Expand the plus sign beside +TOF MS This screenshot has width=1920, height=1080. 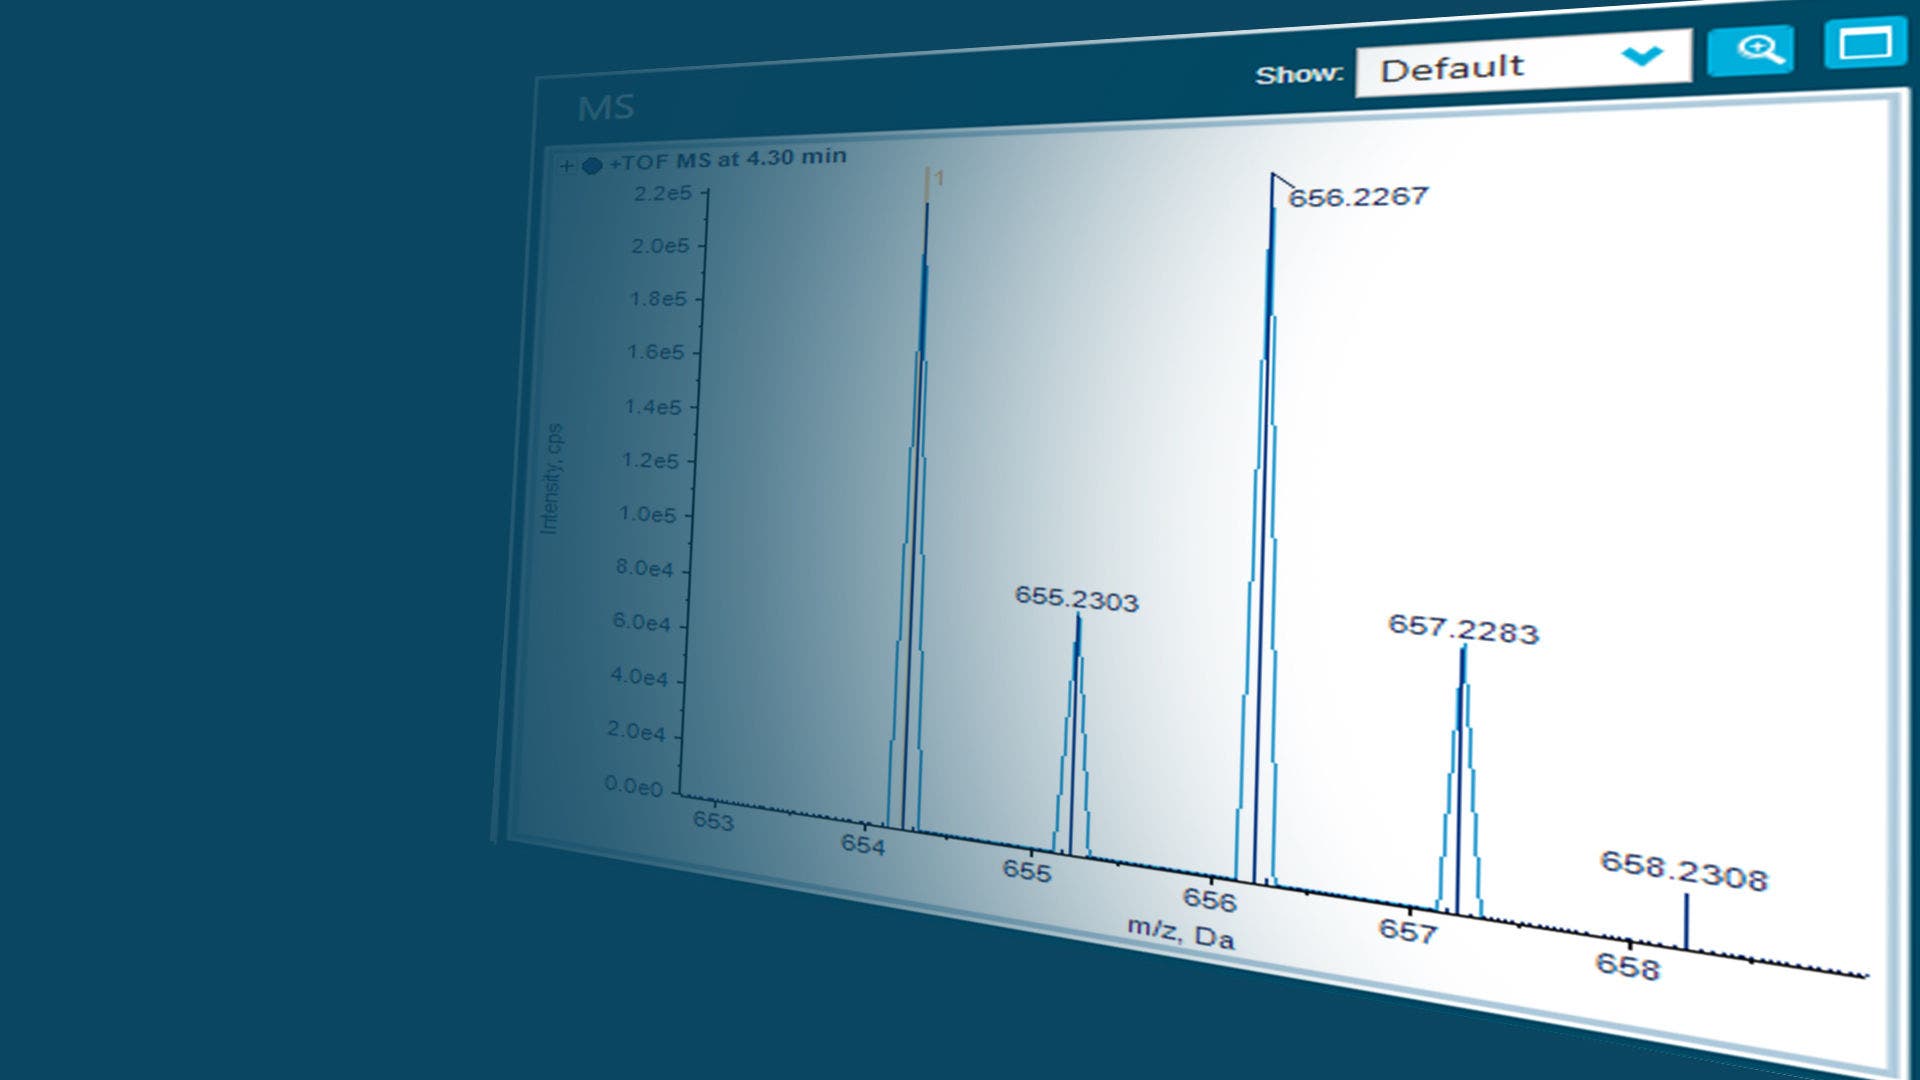click(567, 166)
